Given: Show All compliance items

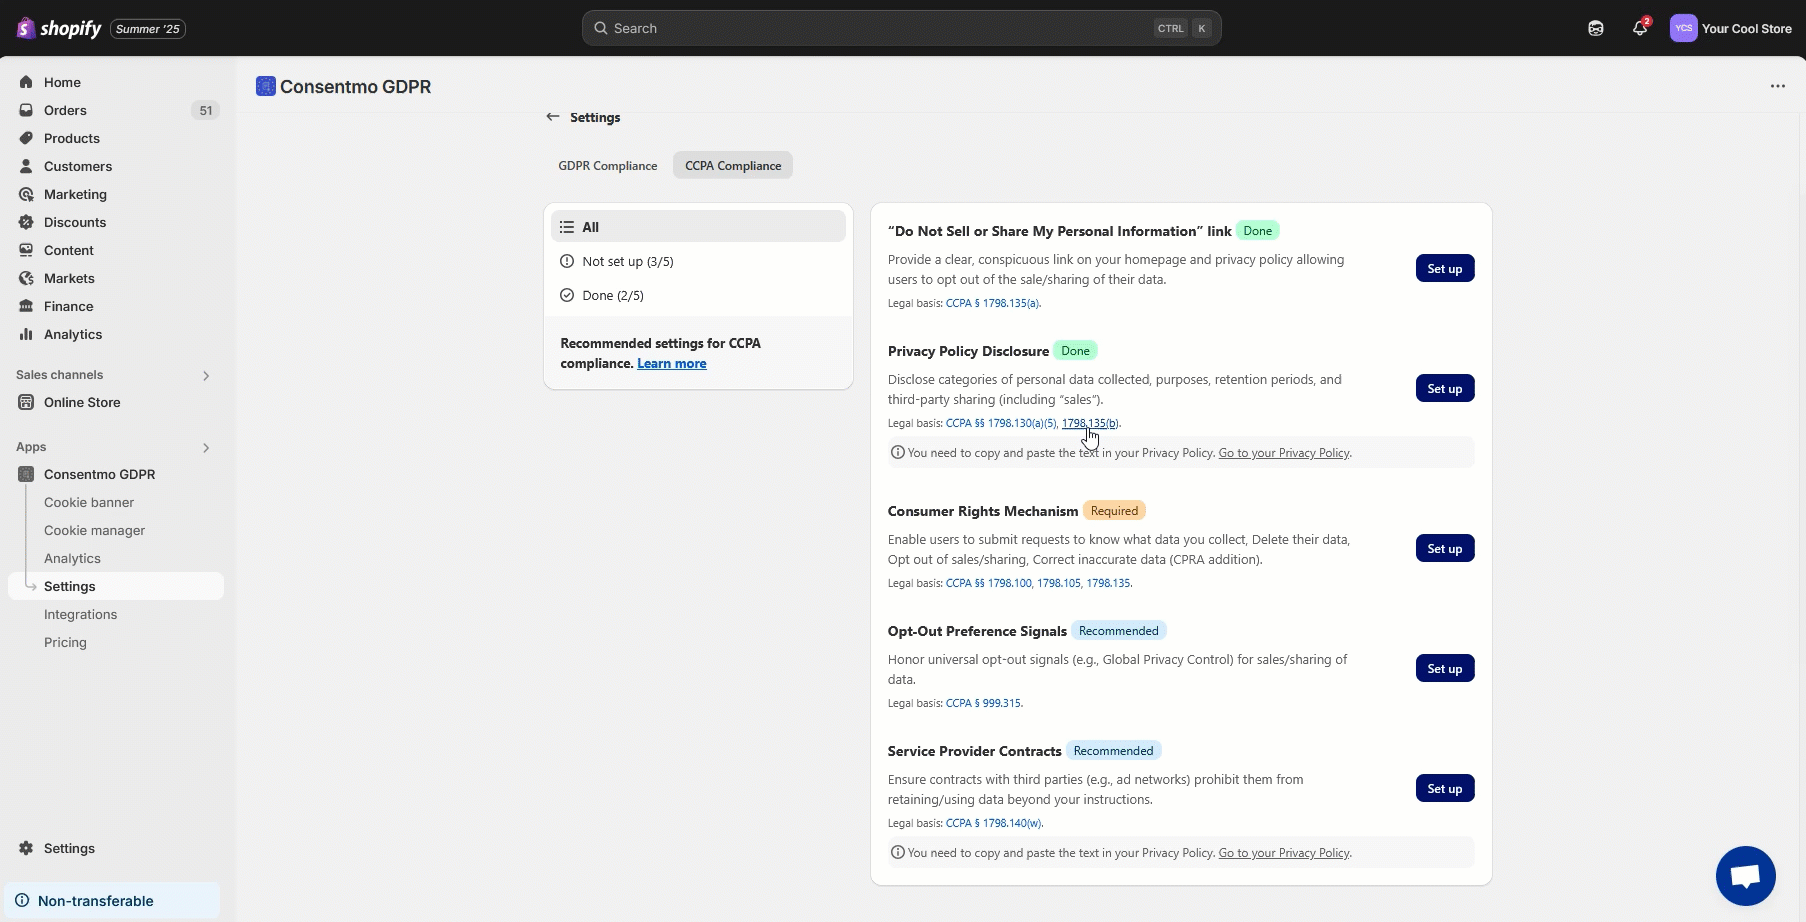Looking at the screenshot, I should (698, 227).
